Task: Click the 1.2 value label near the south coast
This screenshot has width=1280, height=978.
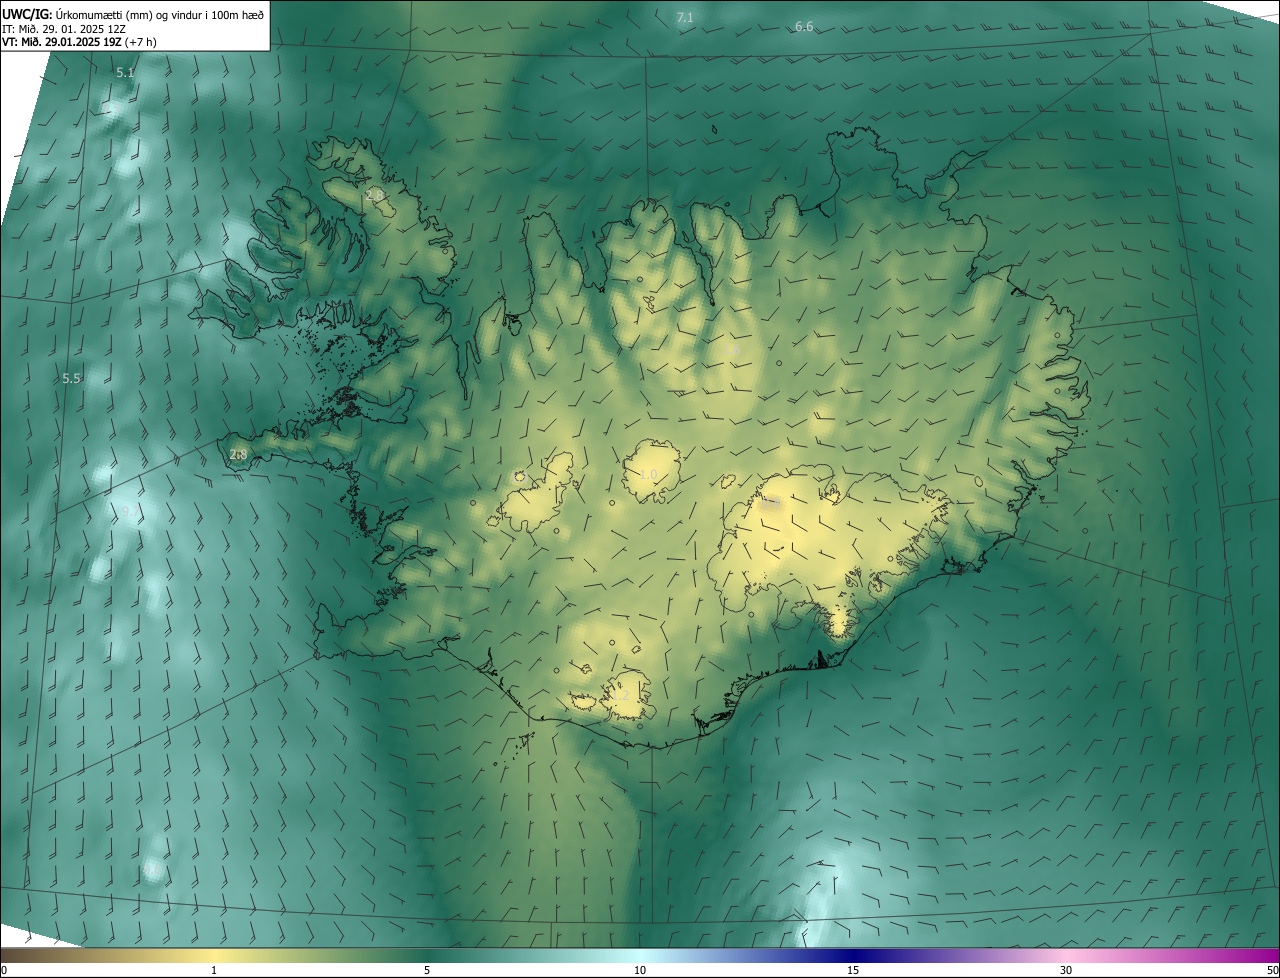Action: pyautogui.click(x=621, y=695)
